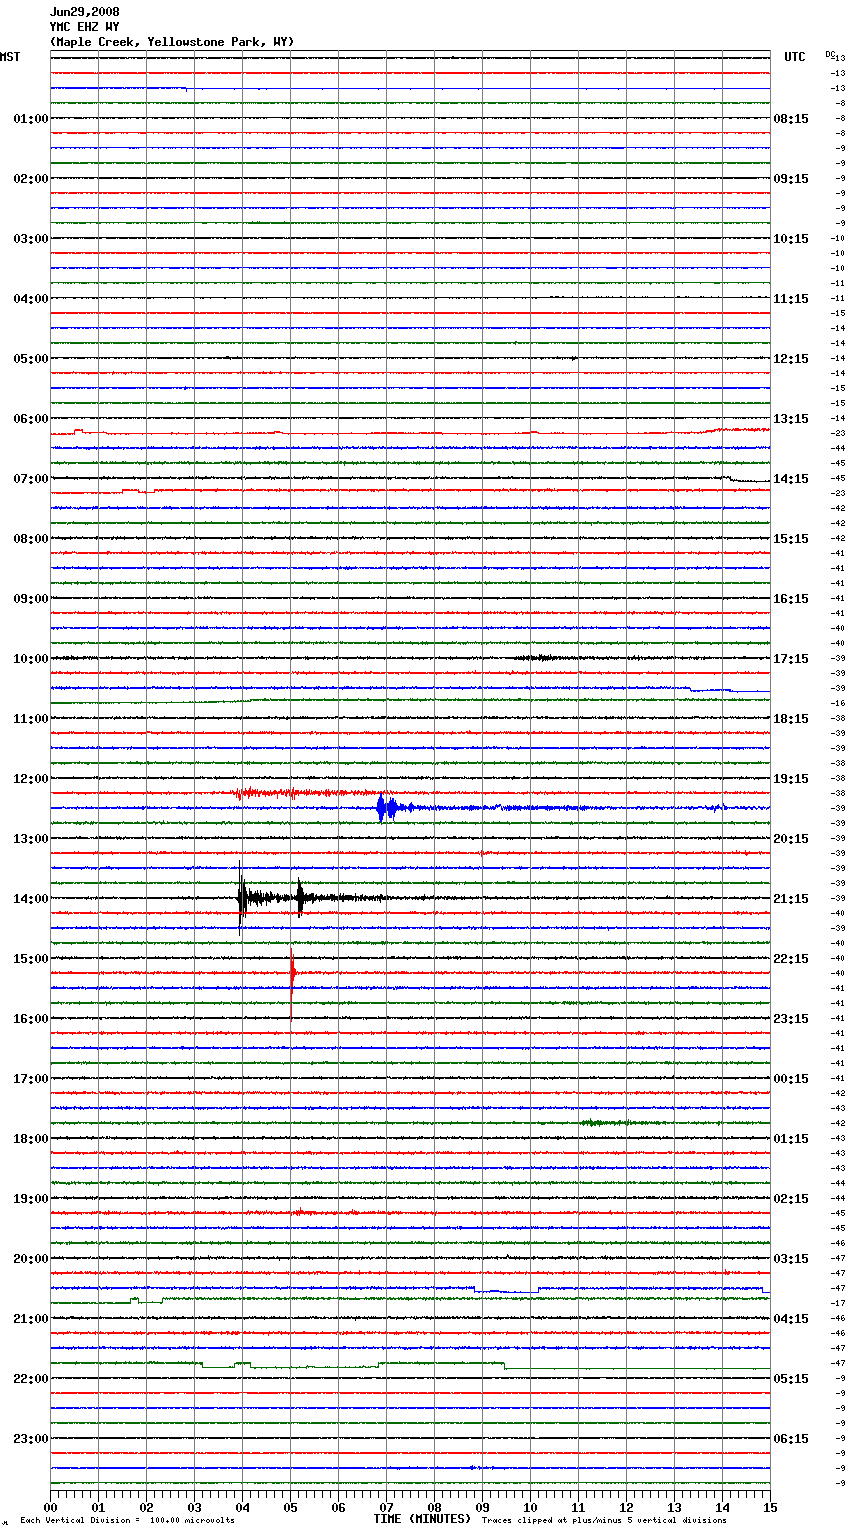850x1534 pixels.
Task: Click the '20:15' UTC row label
Action: tap(791, 839)
